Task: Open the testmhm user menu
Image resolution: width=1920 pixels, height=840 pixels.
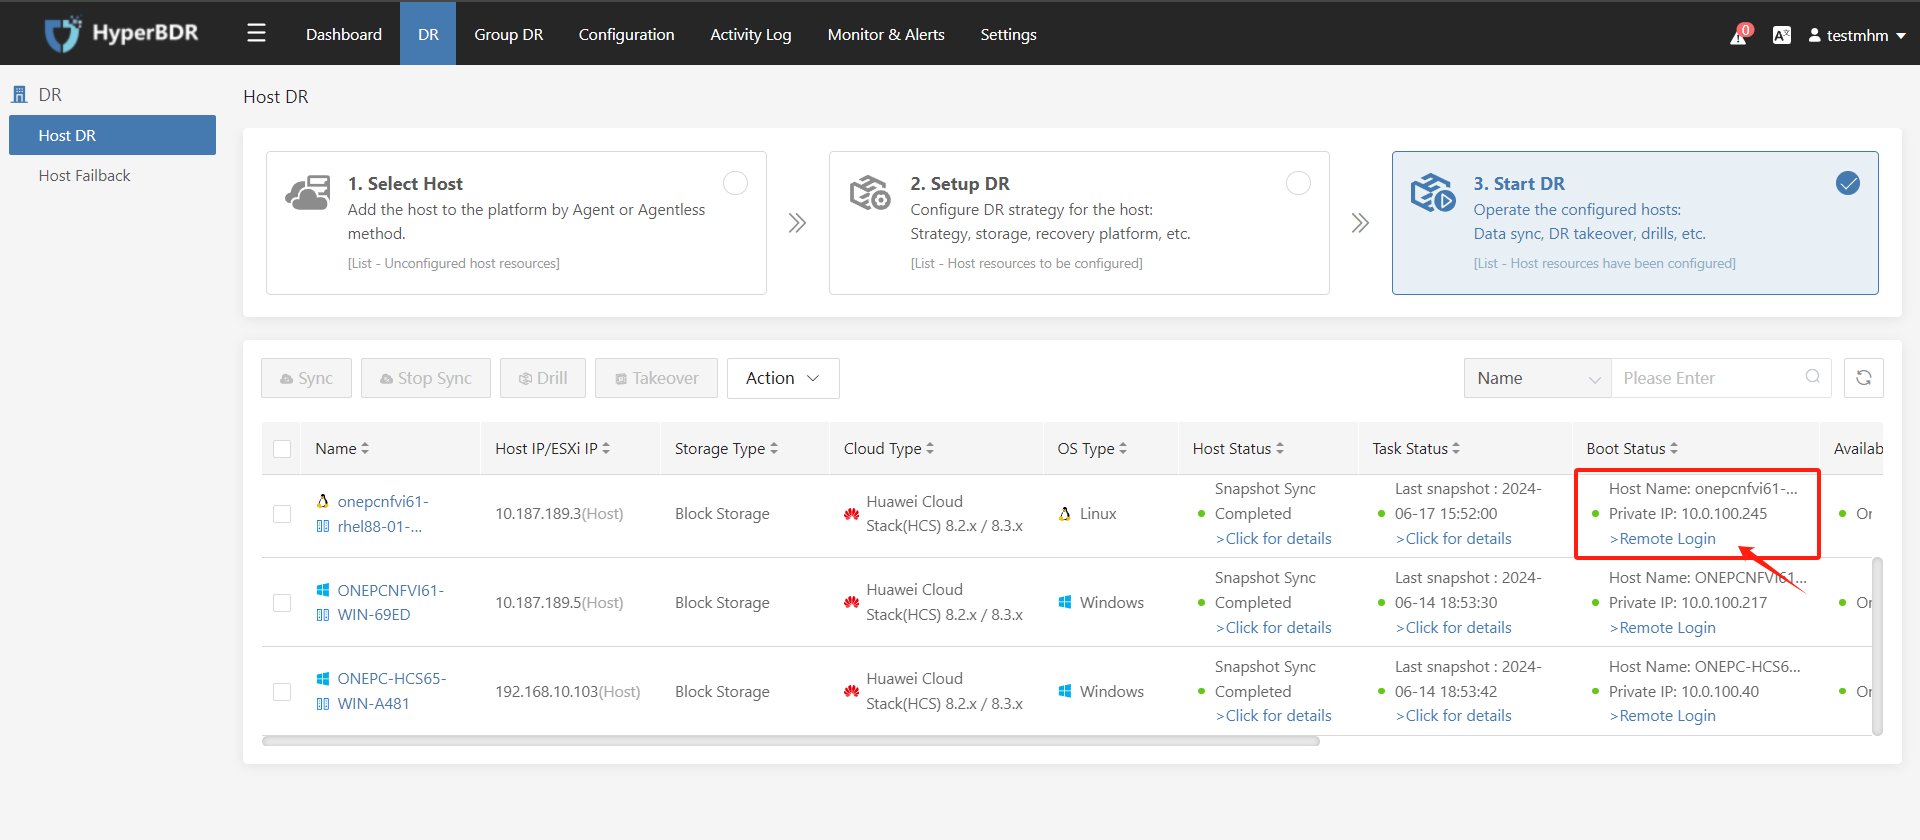Action: [x=1856, y=35]
